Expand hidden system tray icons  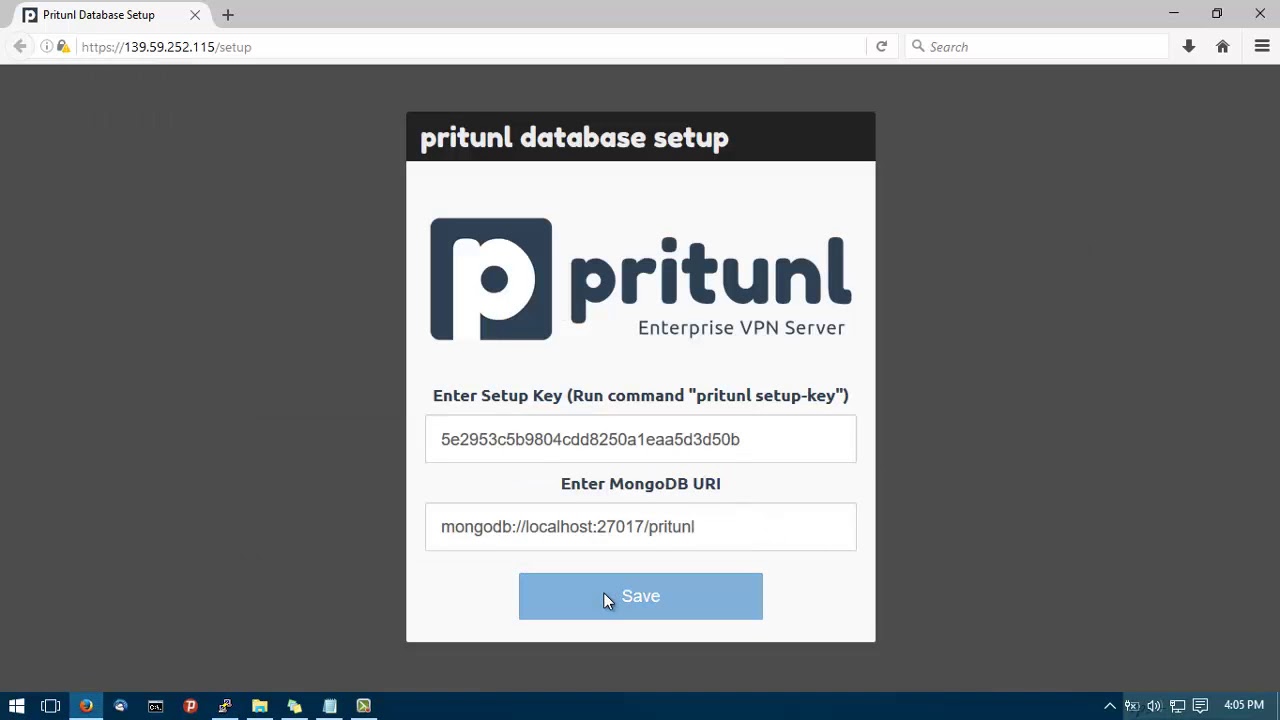coord(1110,706)
